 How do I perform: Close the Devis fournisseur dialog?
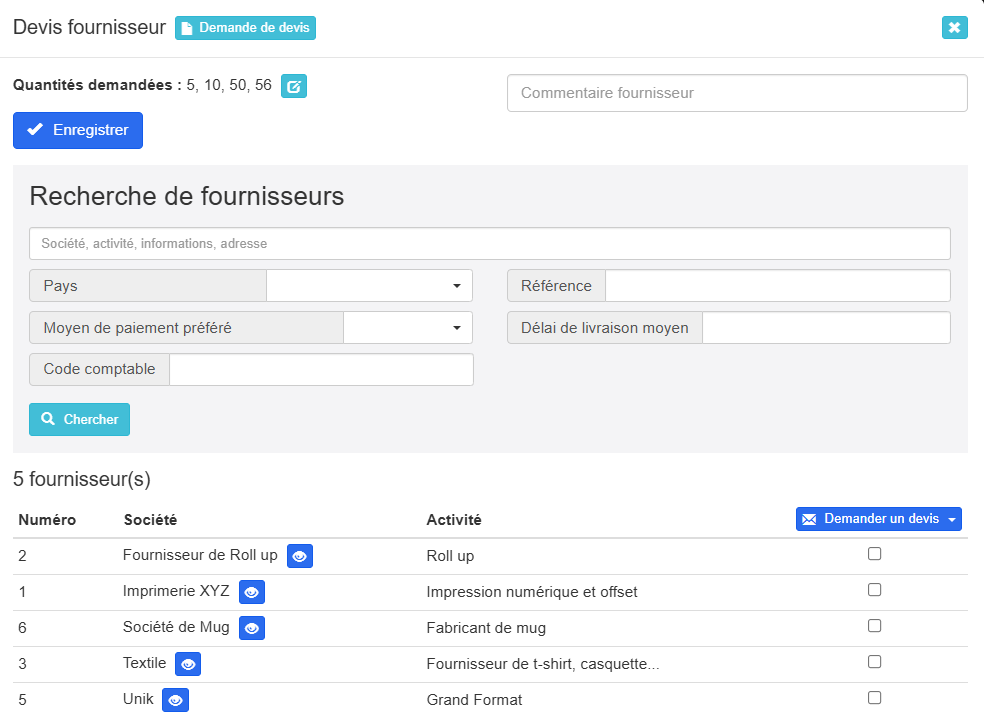(954, 28)
